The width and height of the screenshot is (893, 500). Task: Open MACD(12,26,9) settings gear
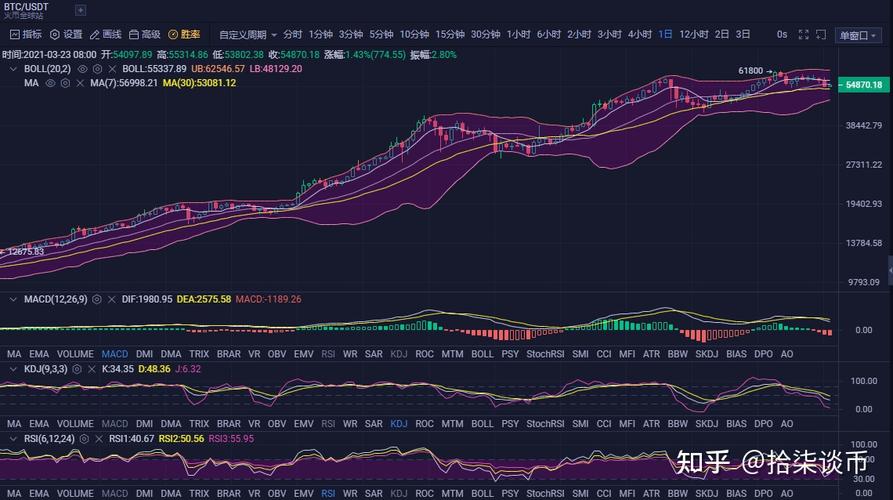(x=97, y=300)
